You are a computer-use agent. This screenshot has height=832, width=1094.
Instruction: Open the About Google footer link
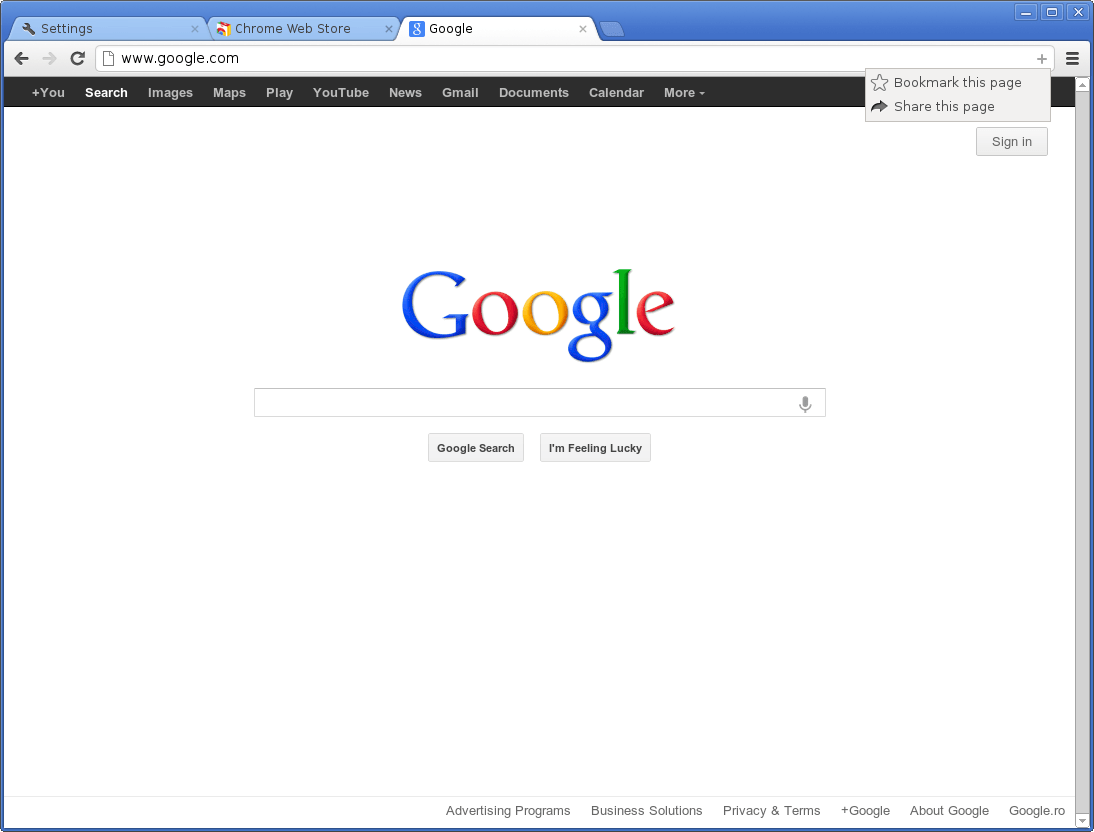click(x=950, y=810)
